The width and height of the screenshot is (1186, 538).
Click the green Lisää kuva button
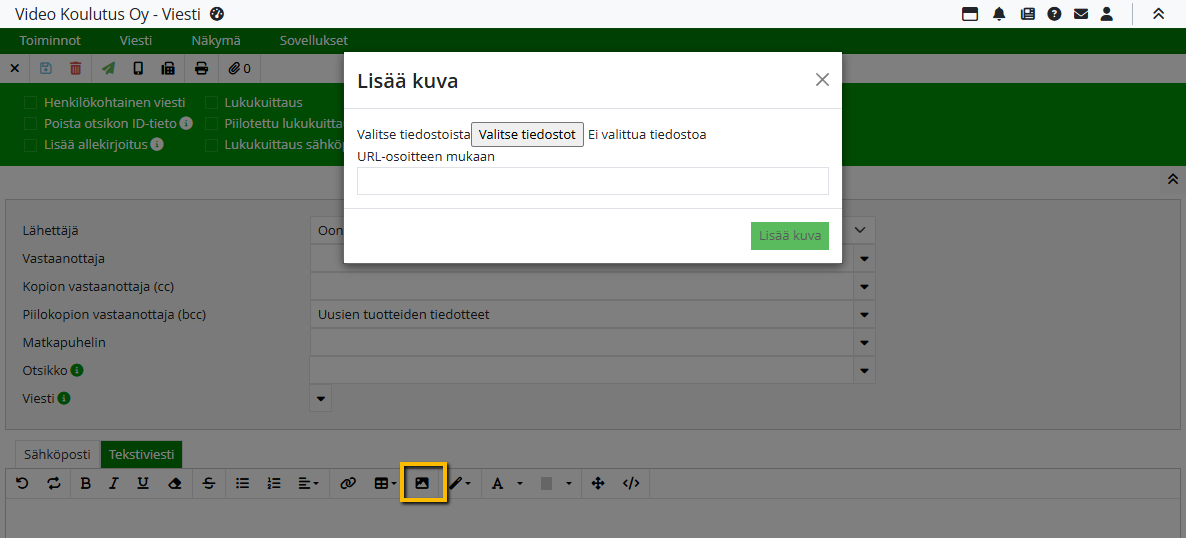pos(789,236)
